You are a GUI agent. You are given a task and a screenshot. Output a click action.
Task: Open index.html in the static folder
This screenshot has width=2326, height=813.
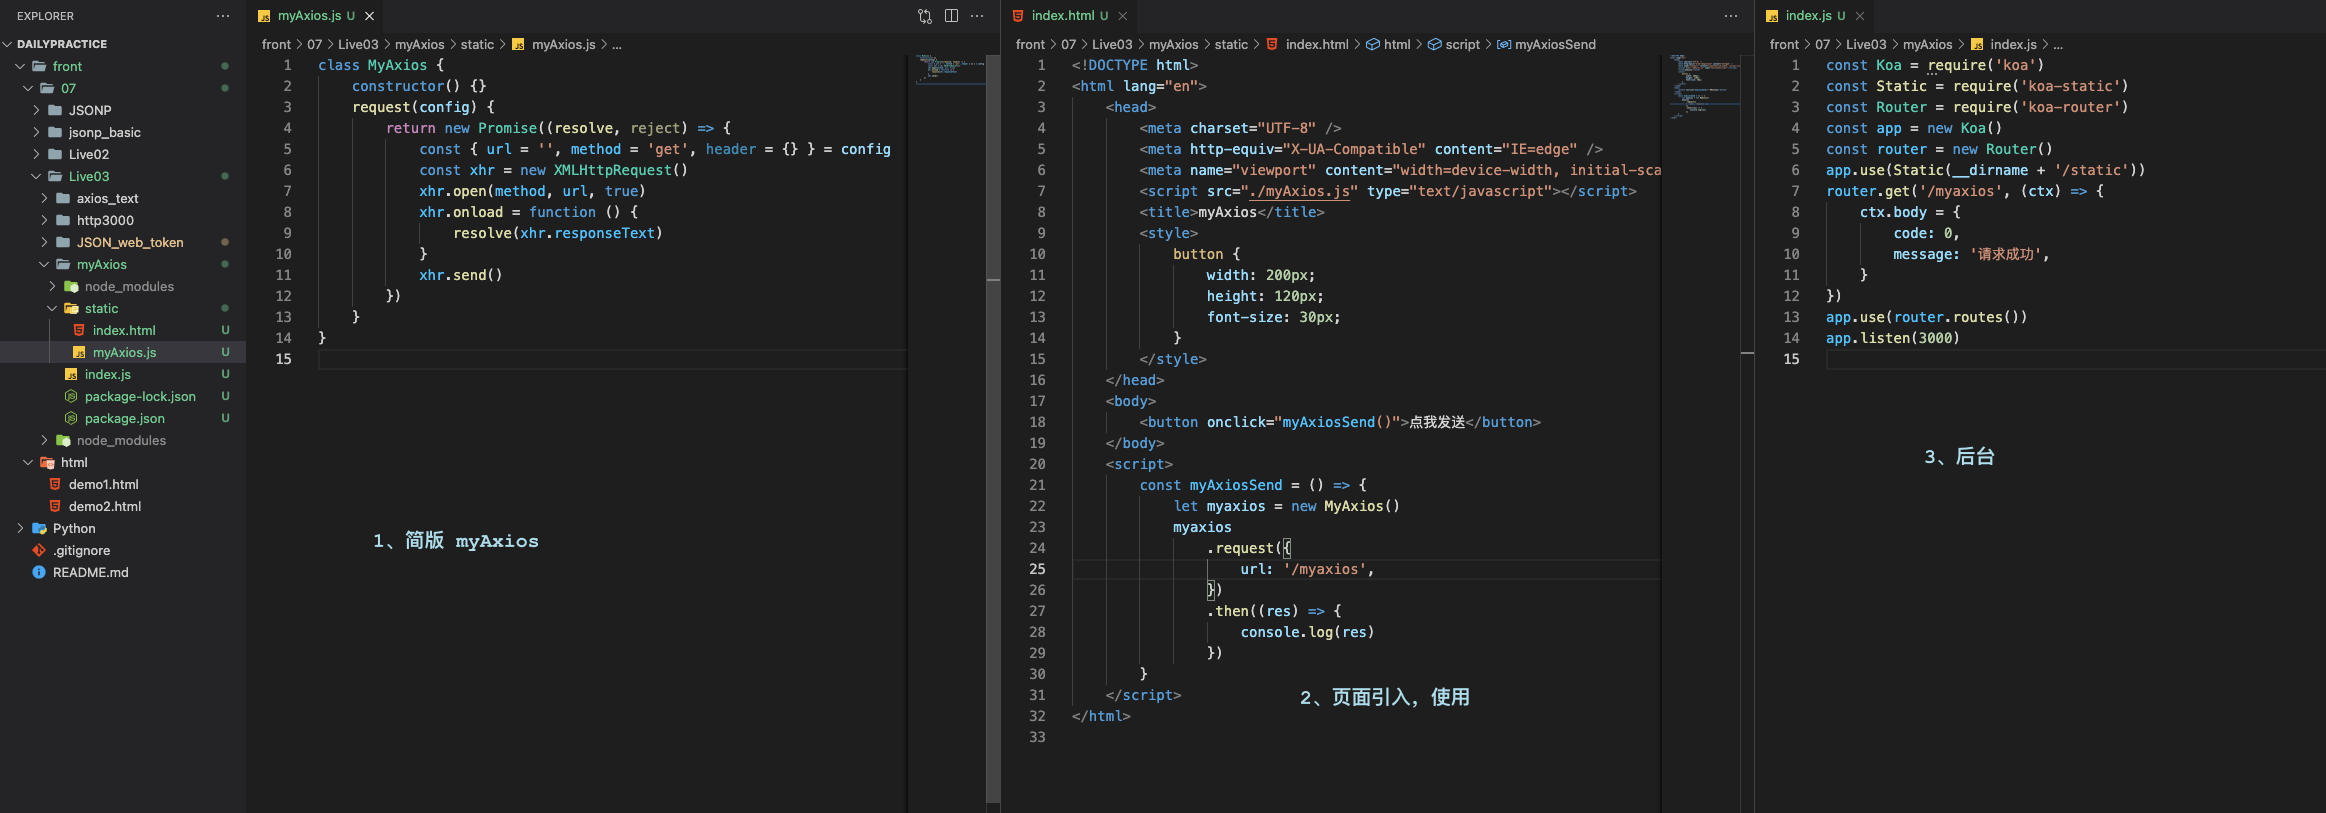pyautogui.click(x=123, y=330)
